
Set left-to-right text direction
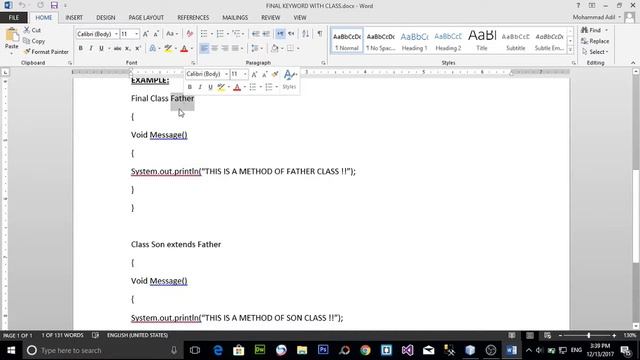(280, 34)
